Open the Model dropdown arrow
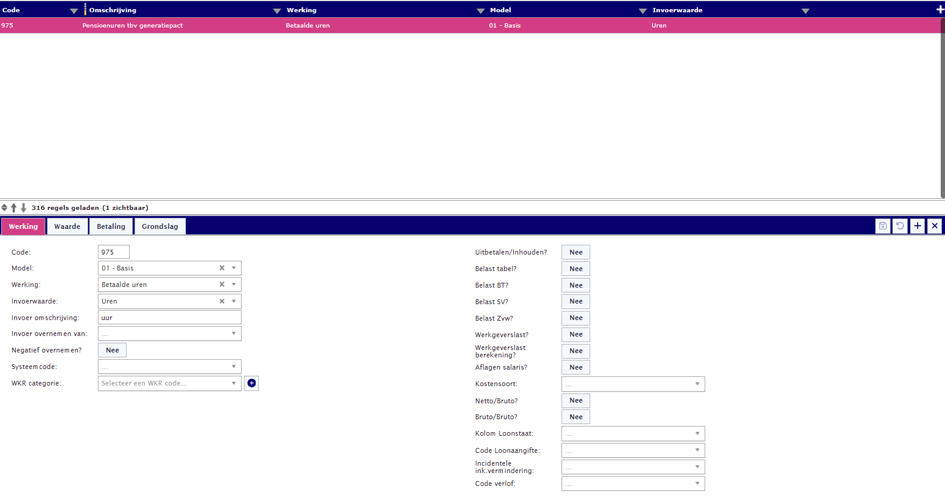 click(x=234, y=268)
